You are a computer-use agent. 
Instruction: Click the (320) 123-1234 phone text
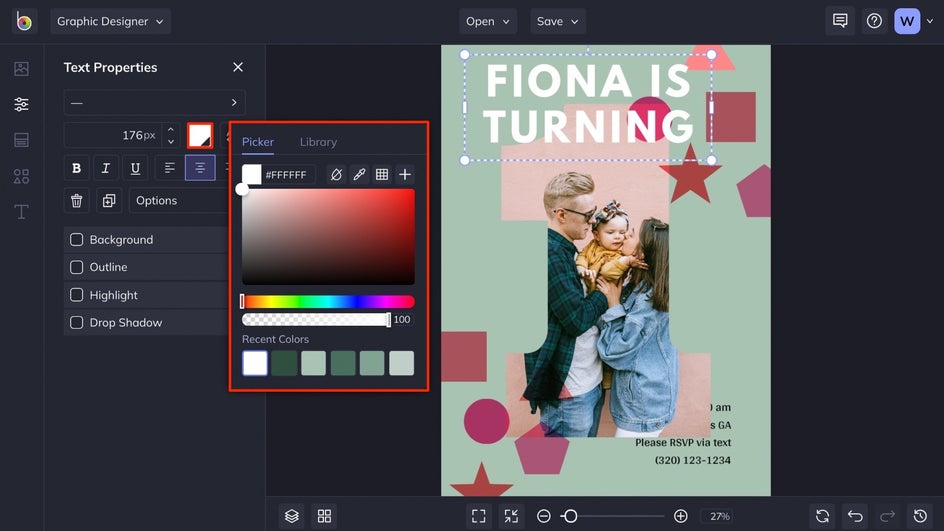click(x=692, y=461)
